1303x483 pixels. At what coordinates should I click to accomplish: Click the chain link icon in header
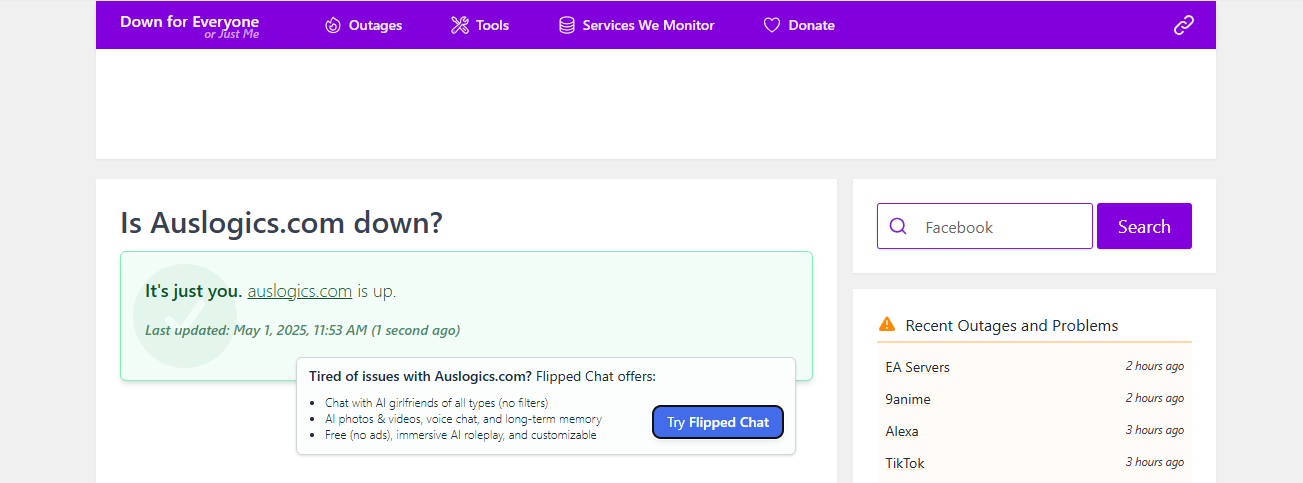pyautogui.click(x=1184, y=25)
